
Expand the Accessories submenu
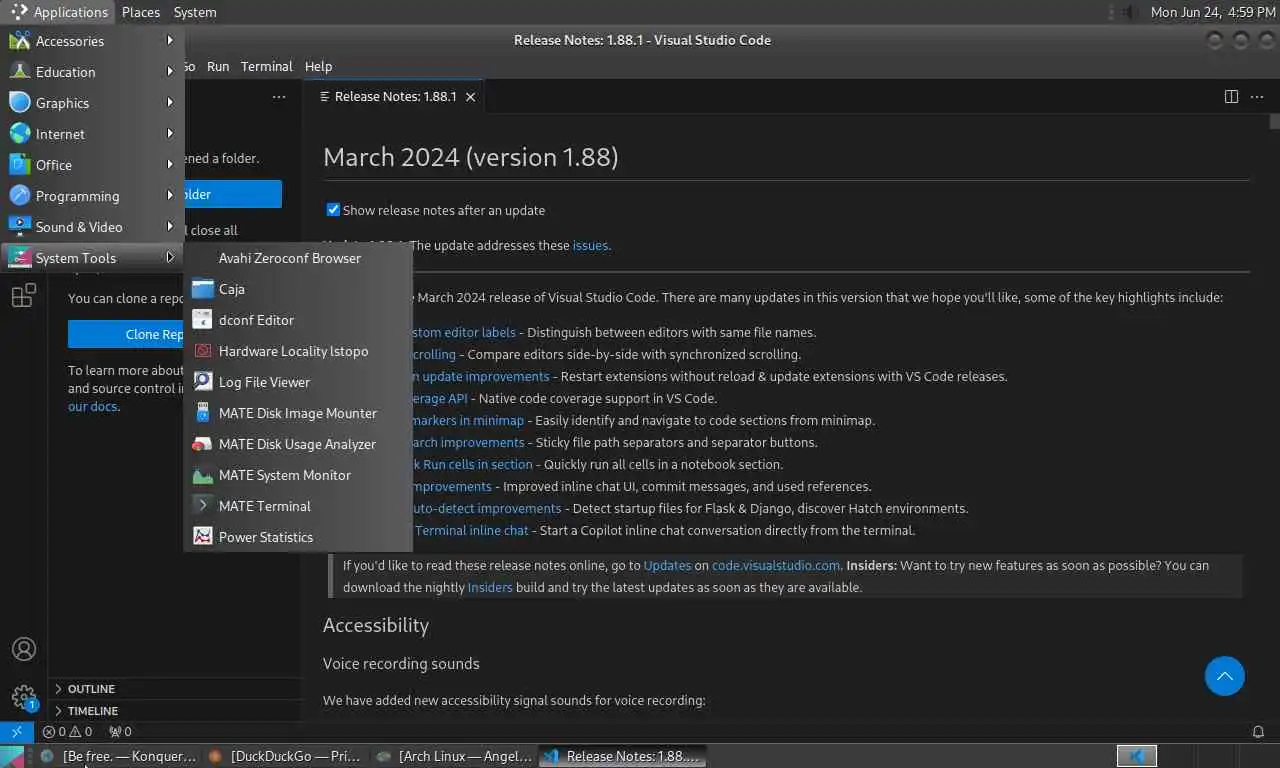[x=92, y=41]
